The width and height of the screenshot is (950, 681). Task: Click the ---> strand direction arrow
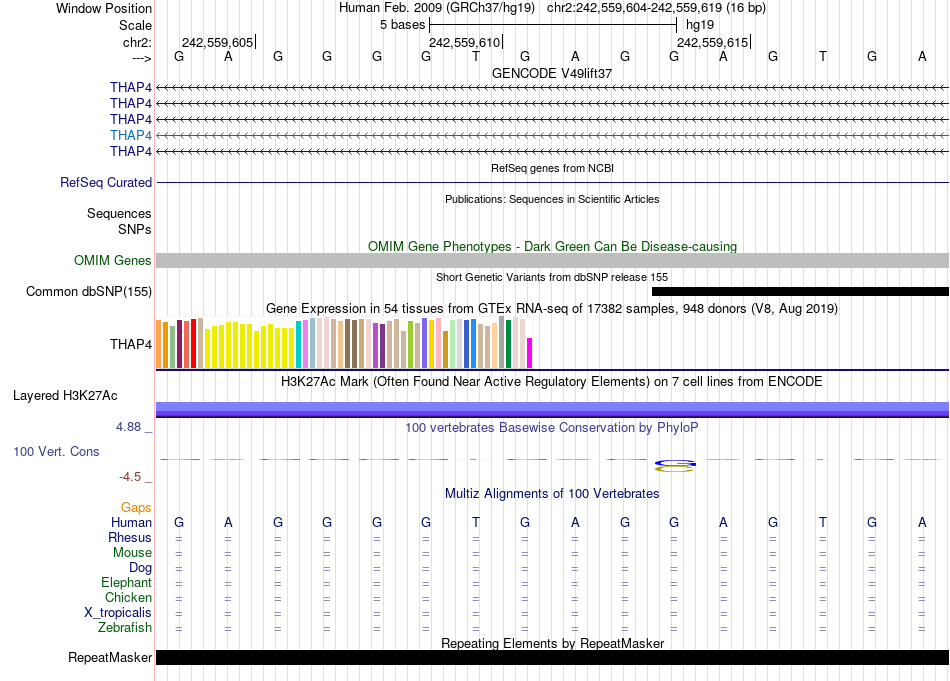(x=142, y=58)
